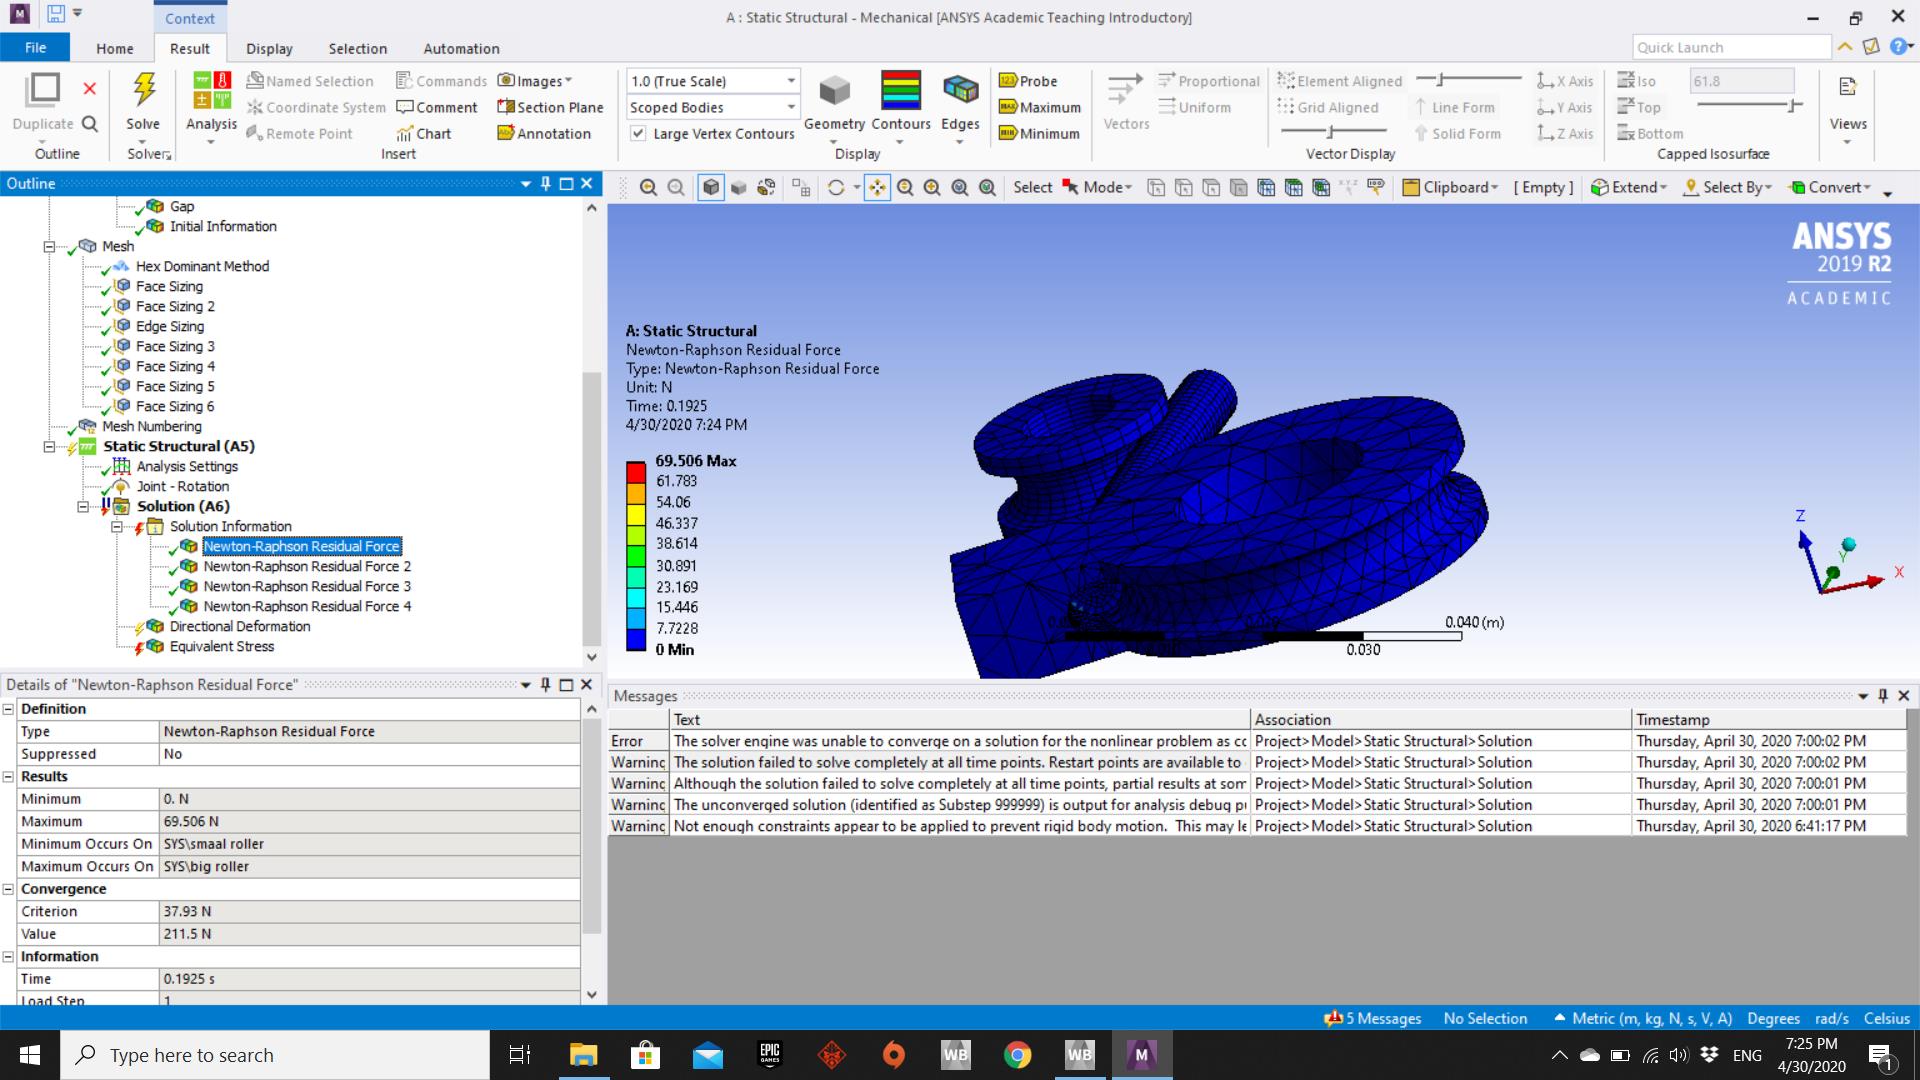Pin the Details panel

click(545, 684)
